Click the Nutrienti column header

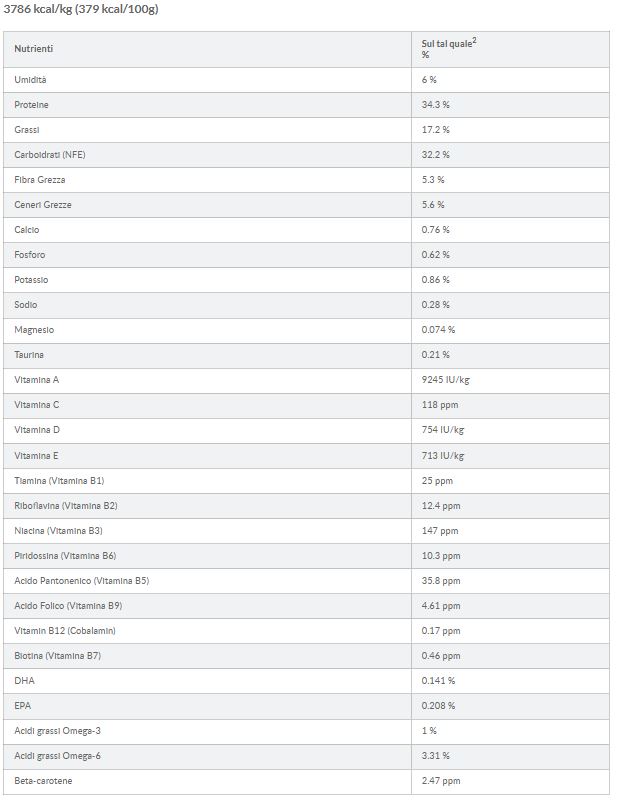tap(34, 48)
